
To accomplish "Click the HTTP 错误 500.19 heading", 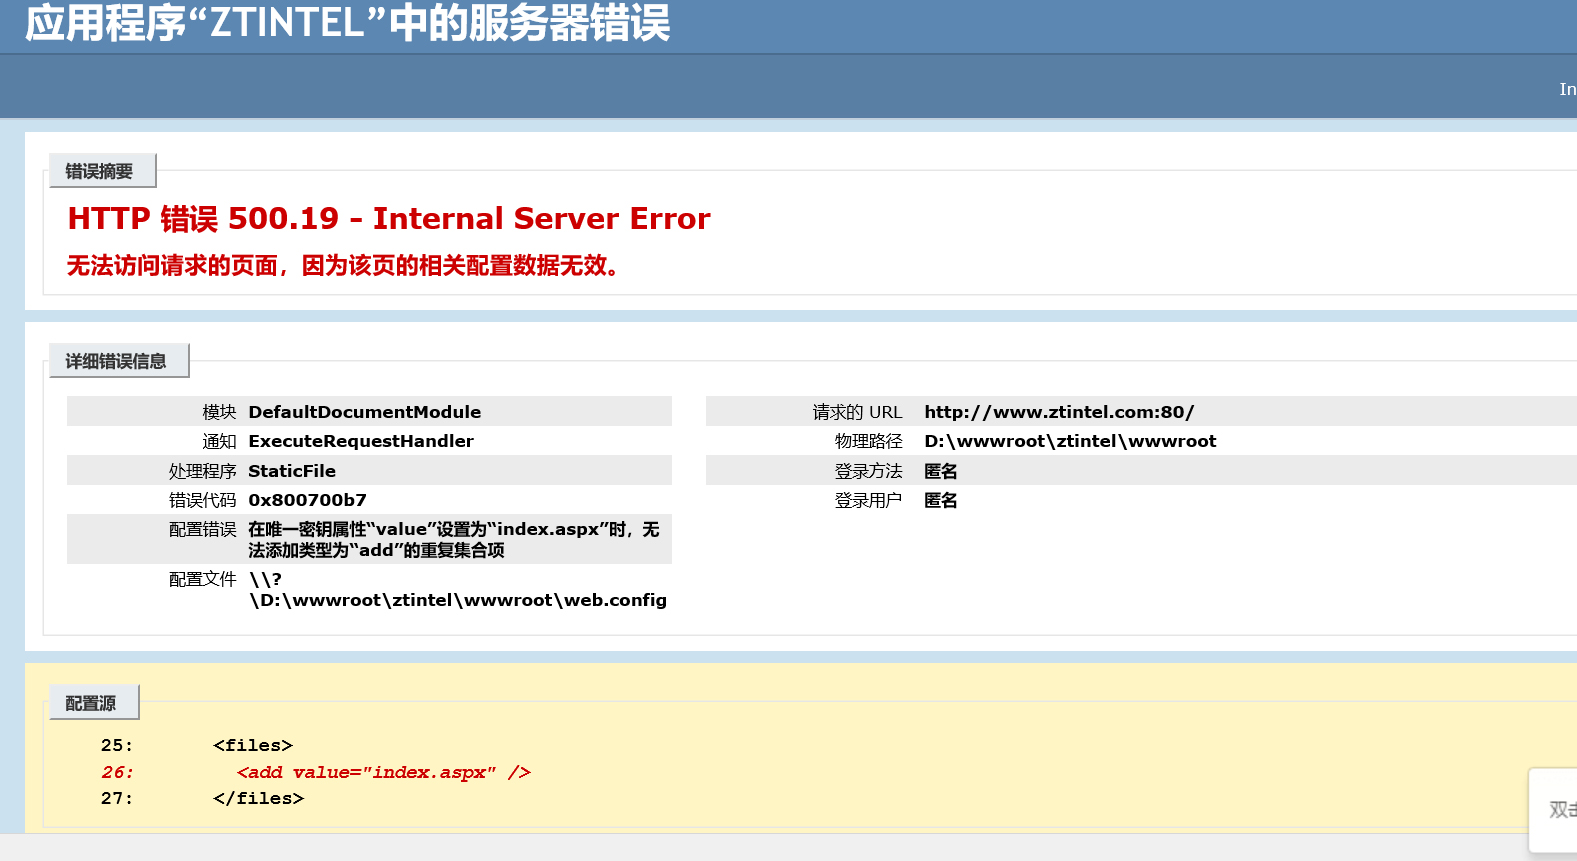I will click(x=388, y=219).
